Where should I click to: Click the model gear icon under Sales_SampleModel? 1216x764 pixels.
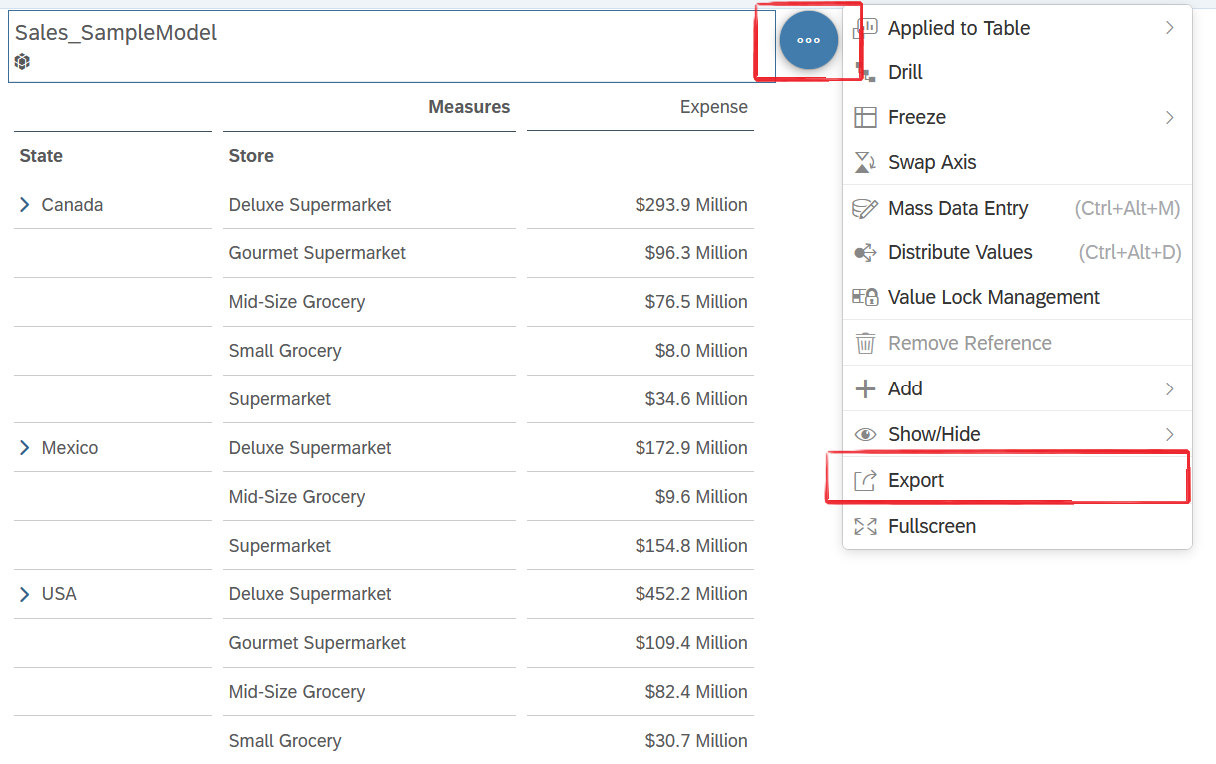coord(23,62)
